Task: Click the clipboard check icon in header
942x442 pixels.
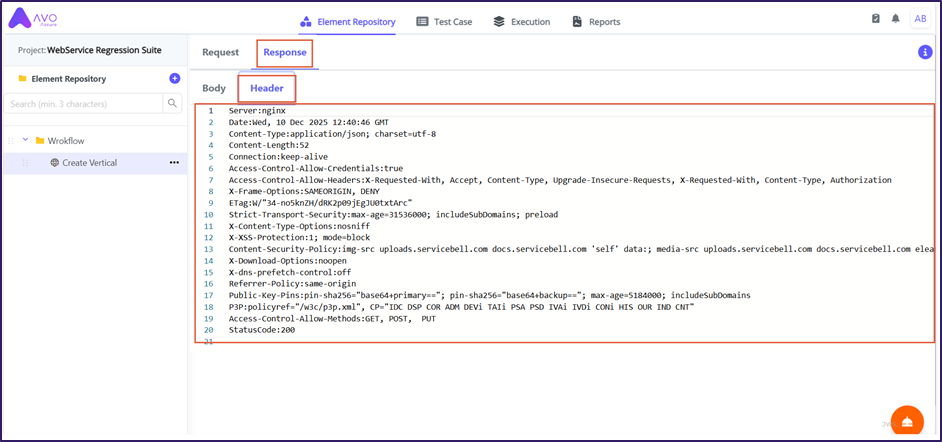Action: 876,19
